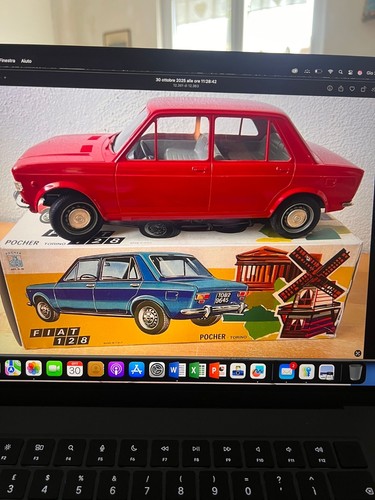Launch Microsoft PowerPoint from the Dock
The width and height of the screenshot is (375, 500).
[217, 371]
